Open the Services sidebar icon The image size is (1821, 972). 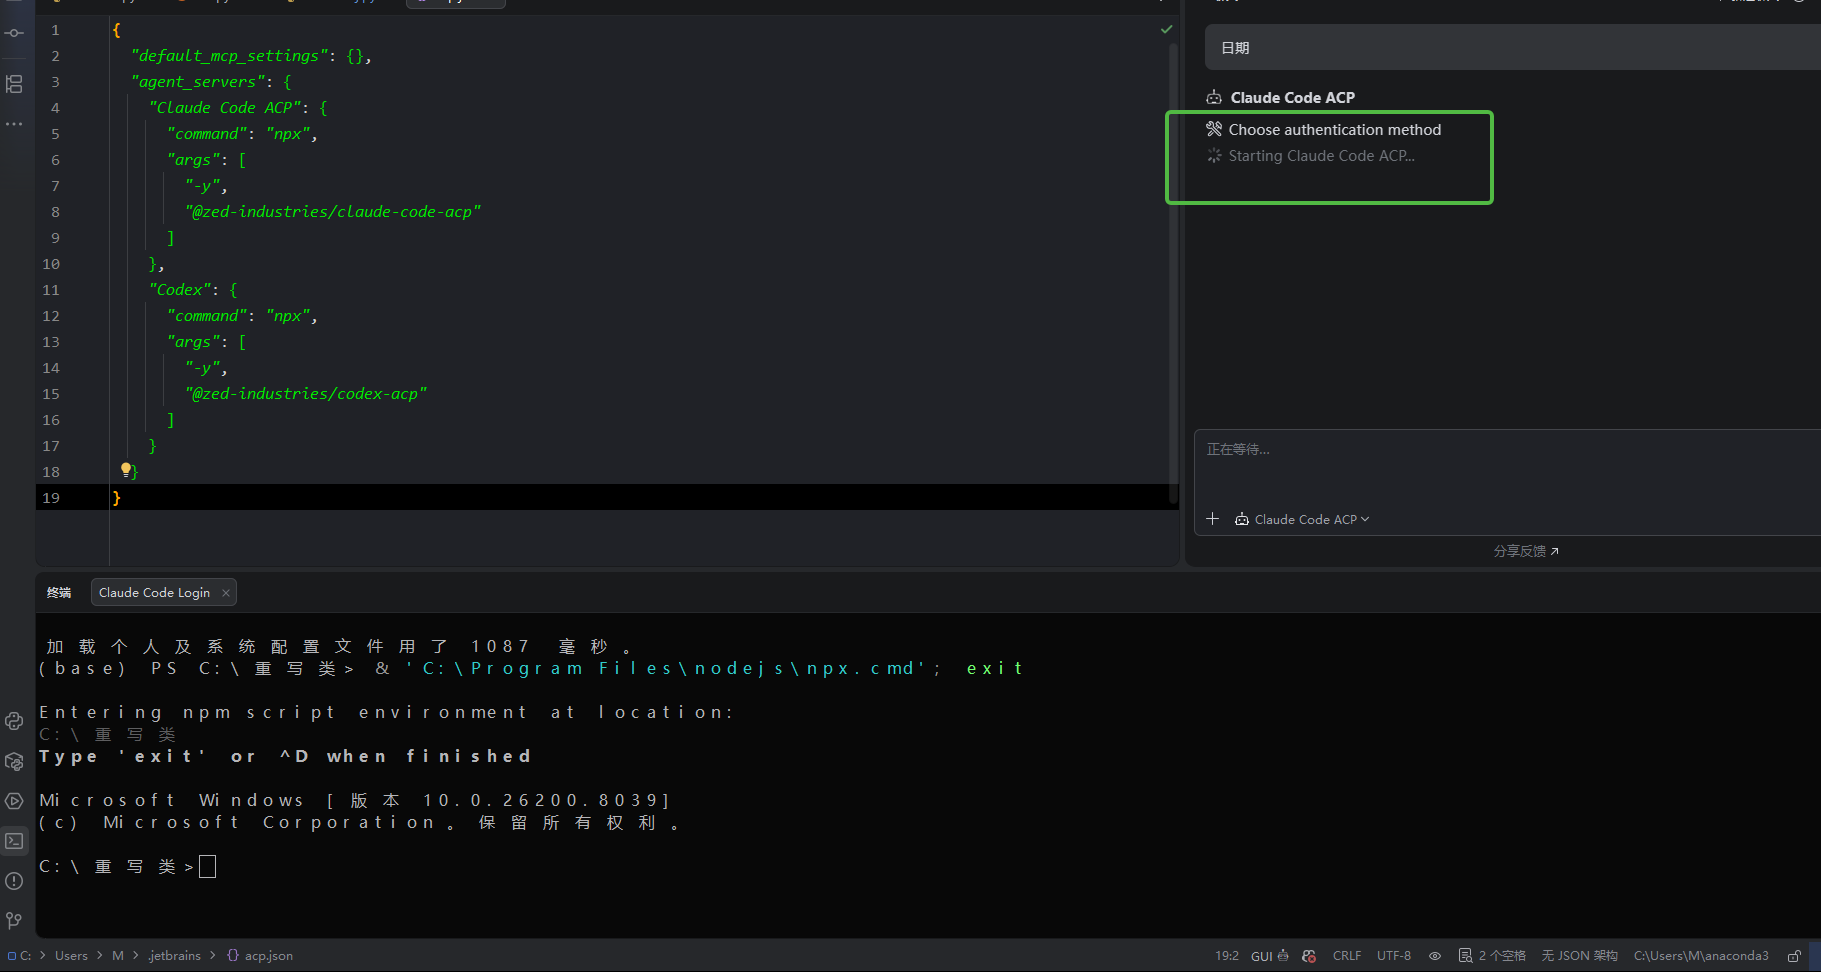(x=14, y=801)
